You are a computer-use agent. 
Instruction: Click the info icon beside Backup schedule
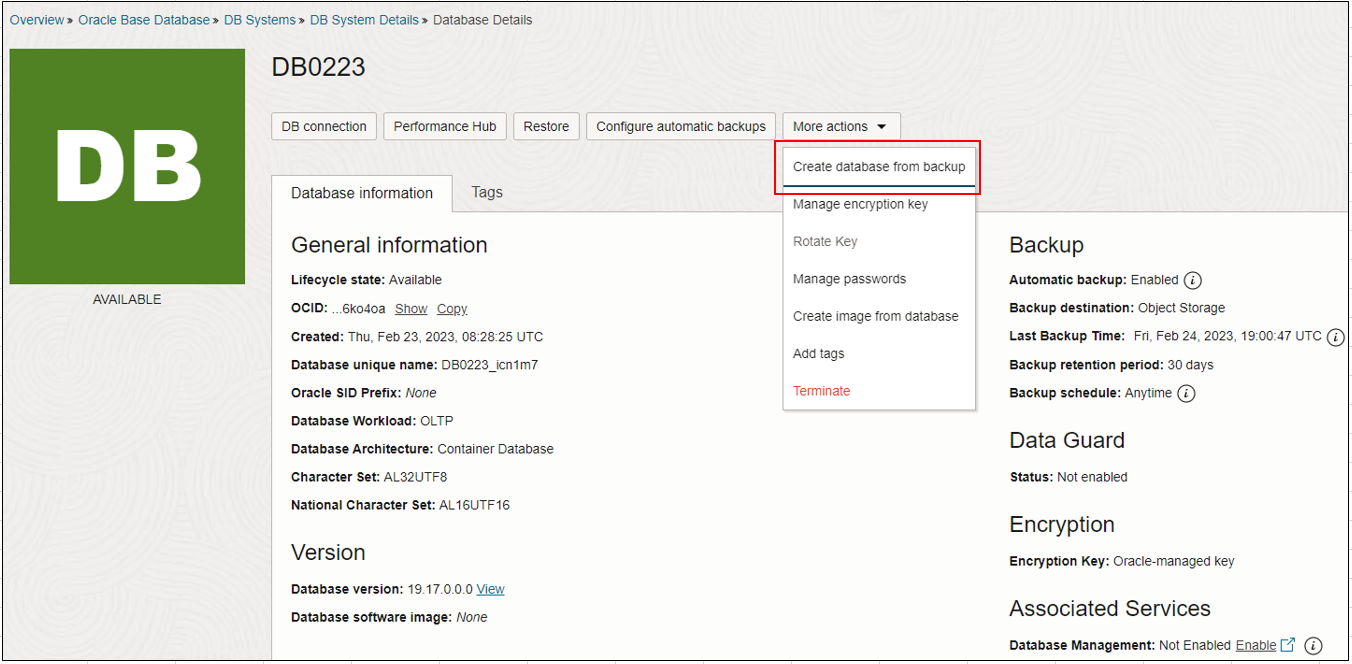(x=1186, y=393)
